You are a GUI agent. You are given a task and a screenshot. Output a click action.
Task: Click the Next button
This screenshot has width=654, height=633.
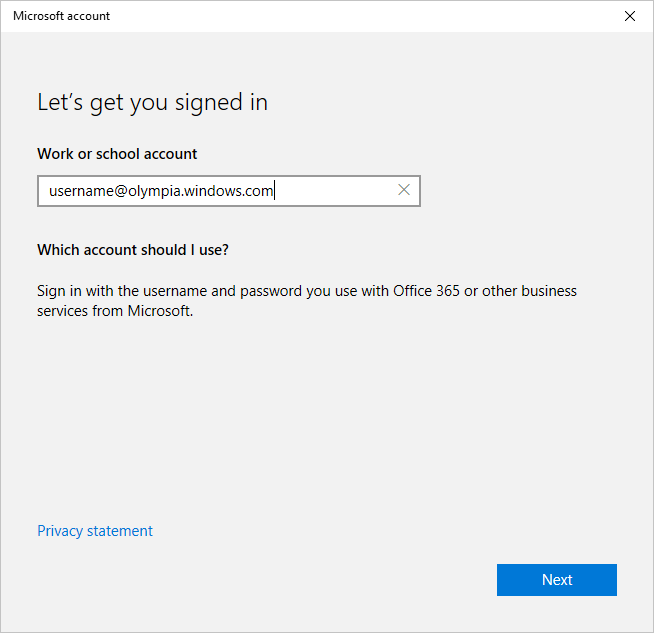(x=556, y=580)
